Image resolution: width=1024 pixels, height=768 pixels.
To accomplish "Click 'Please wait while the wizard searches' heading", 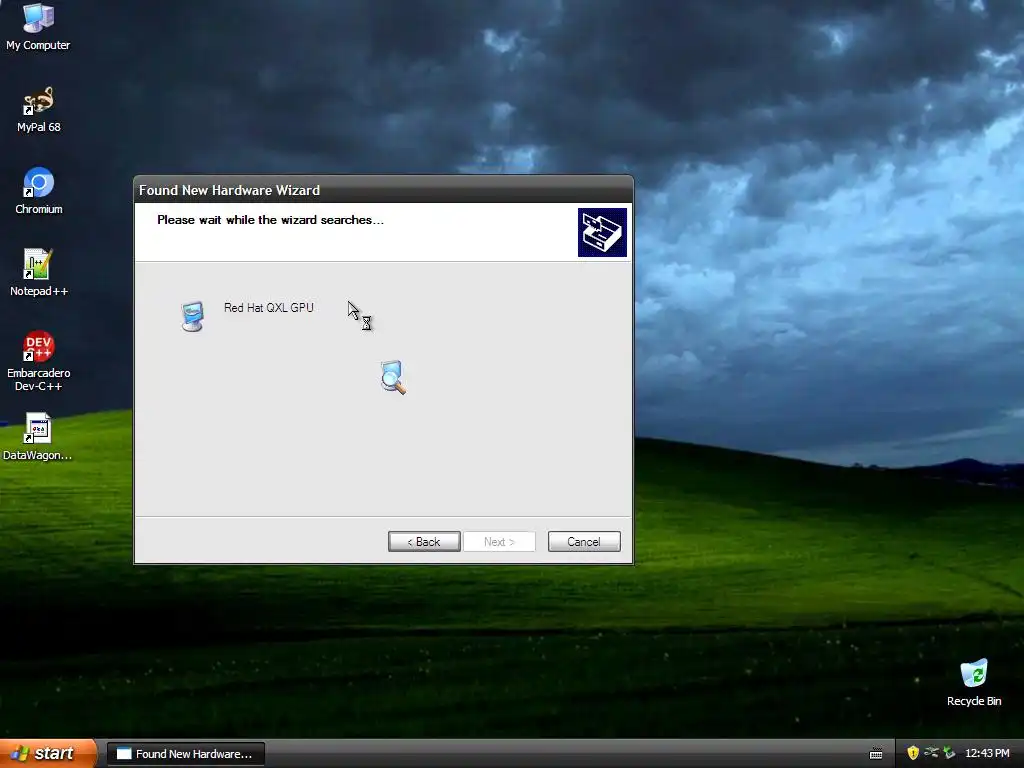I will 270,220.
